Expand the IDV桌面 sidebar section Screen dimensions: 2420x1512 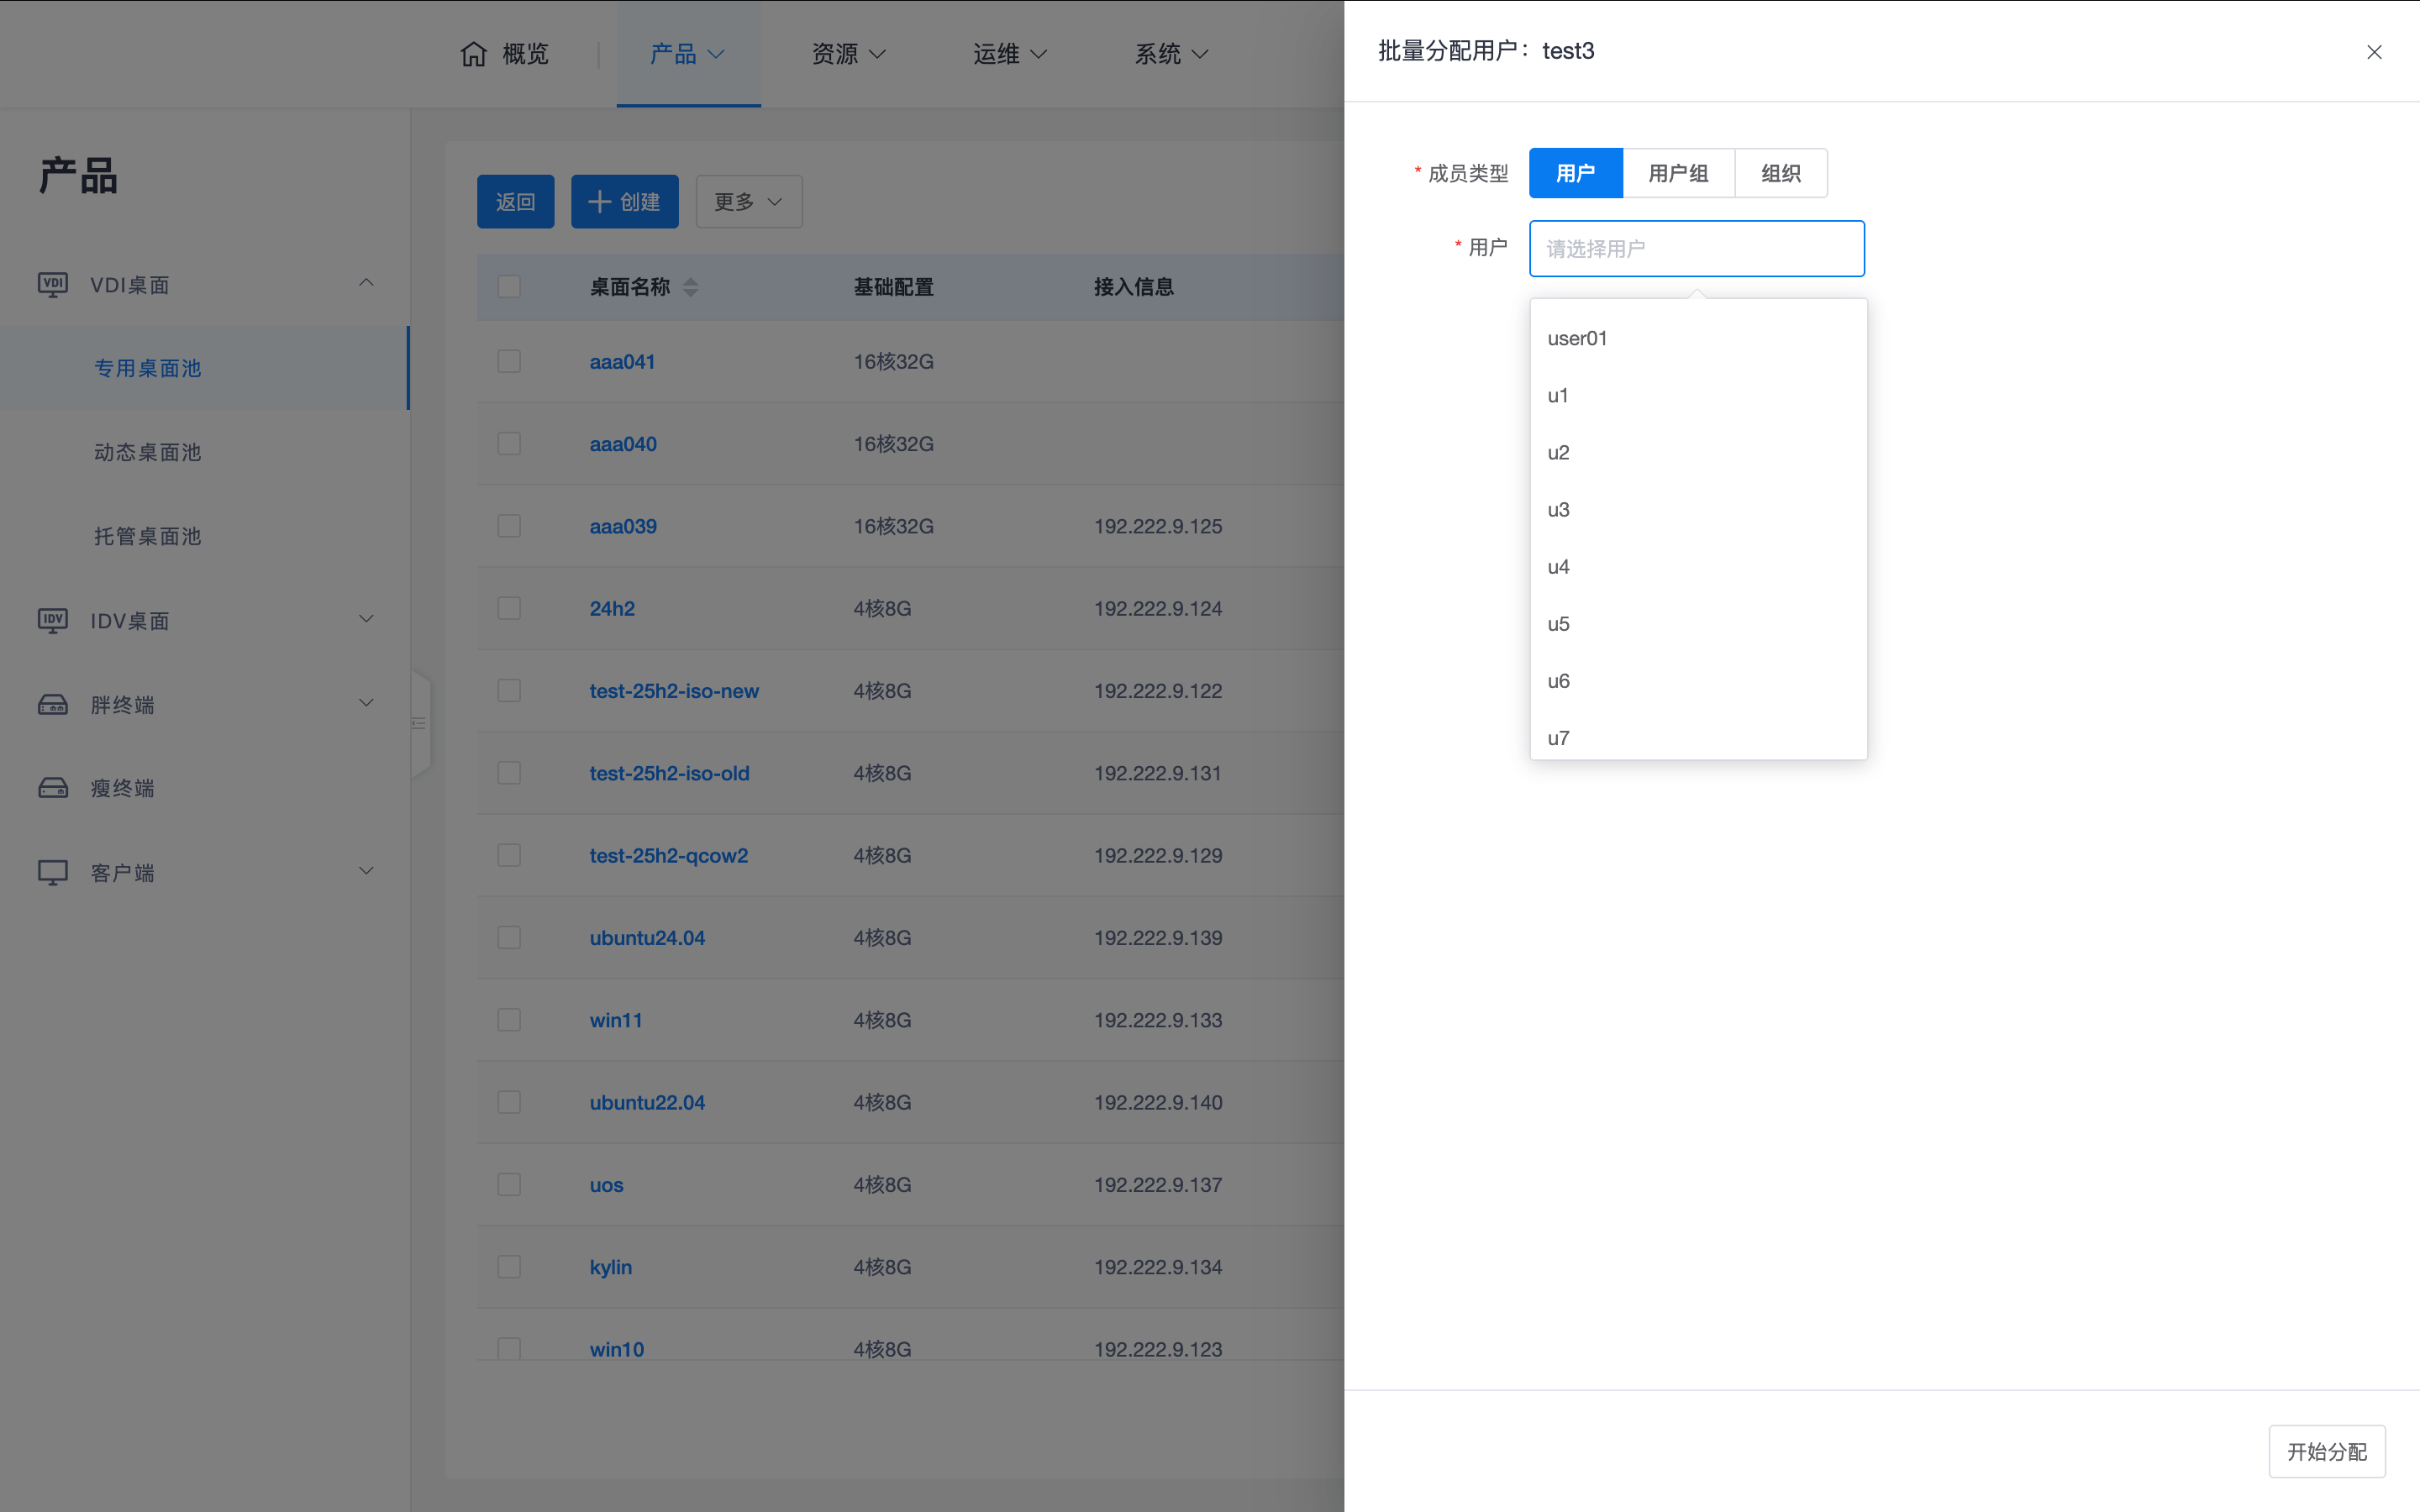(366, 620)
